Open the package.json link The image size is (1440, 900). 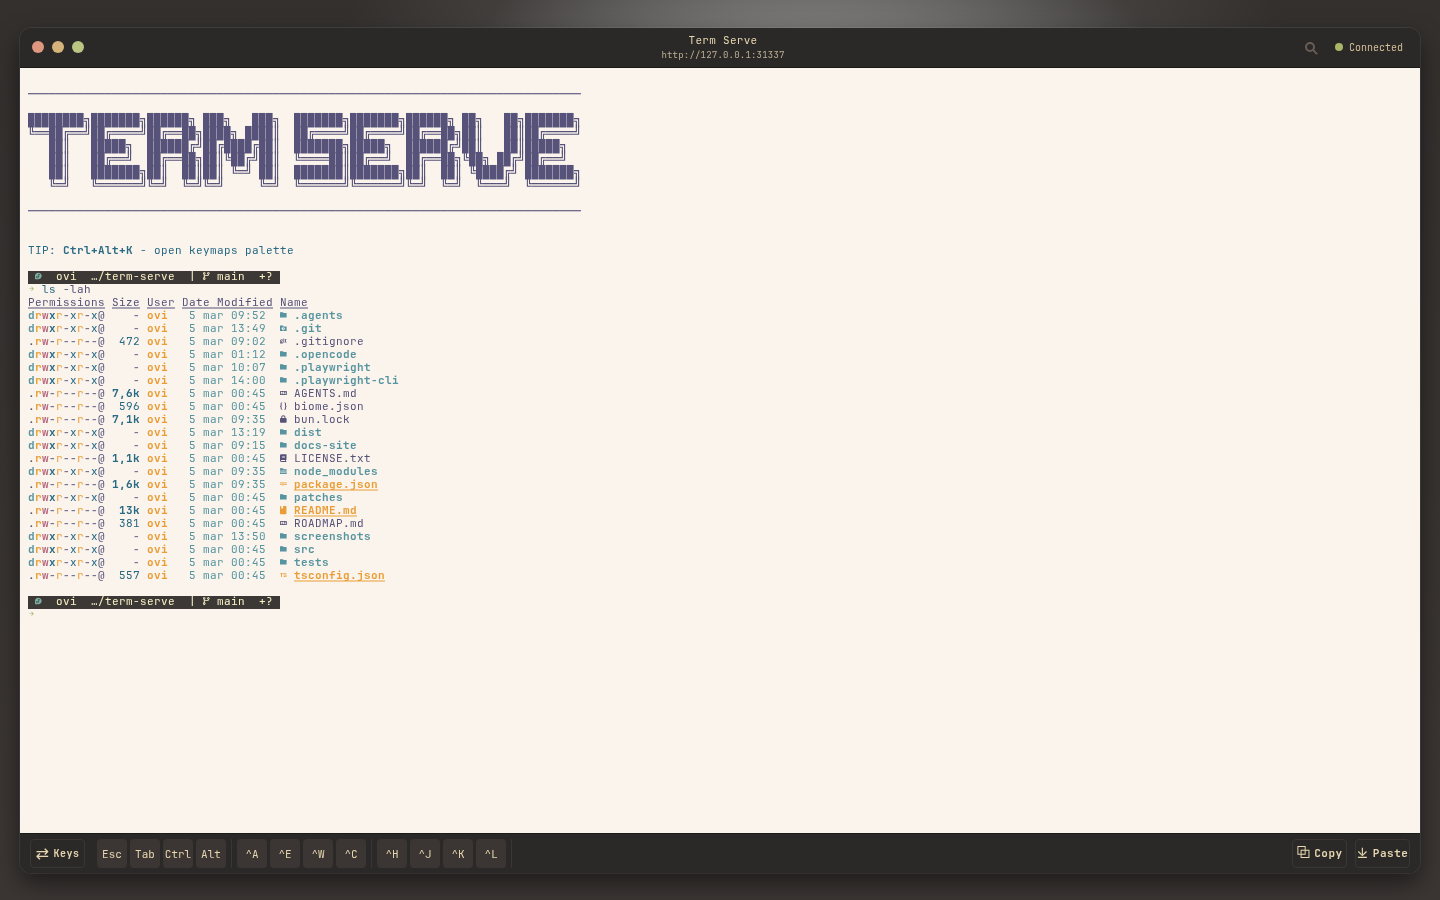coord(335,484)
